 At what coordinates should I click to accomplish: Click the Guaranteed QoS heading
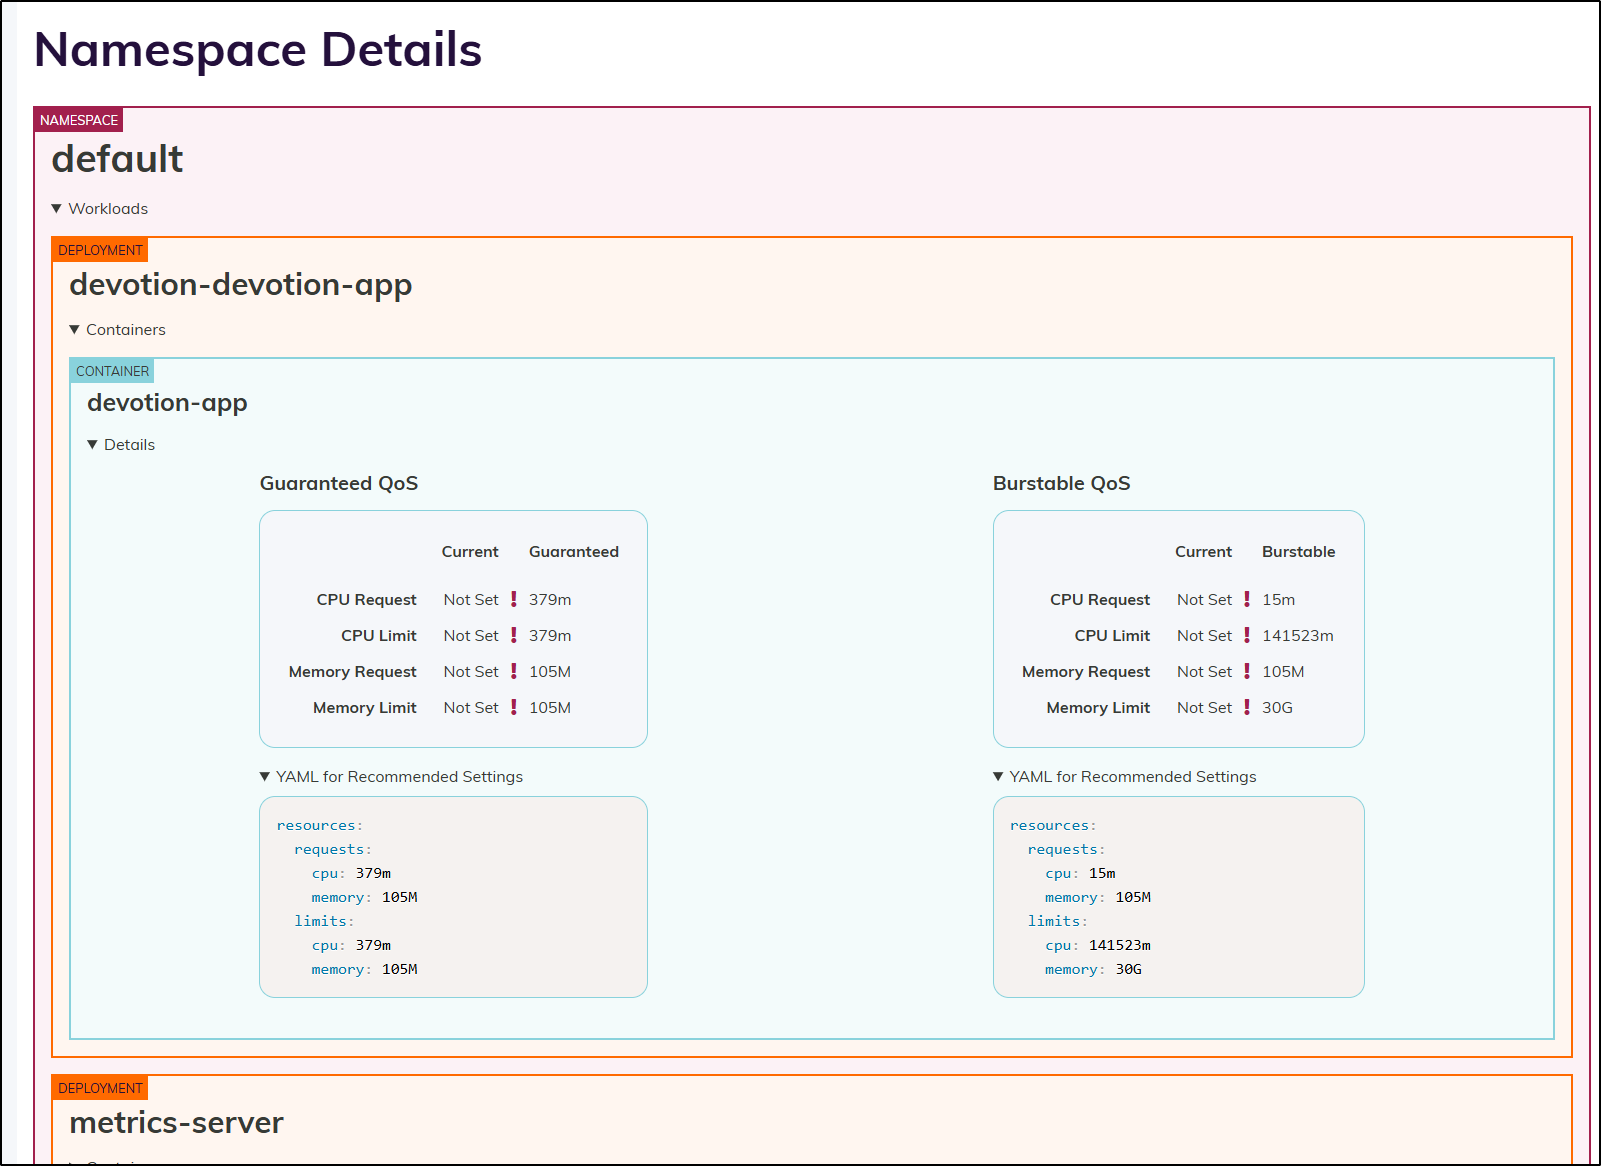(339, 483)
